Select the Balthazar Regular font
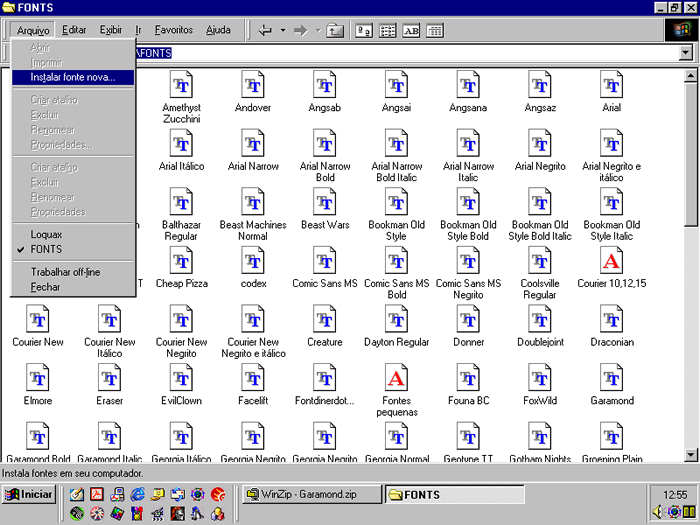This screenshot has width=700, height=525. (x=181, y=202)
